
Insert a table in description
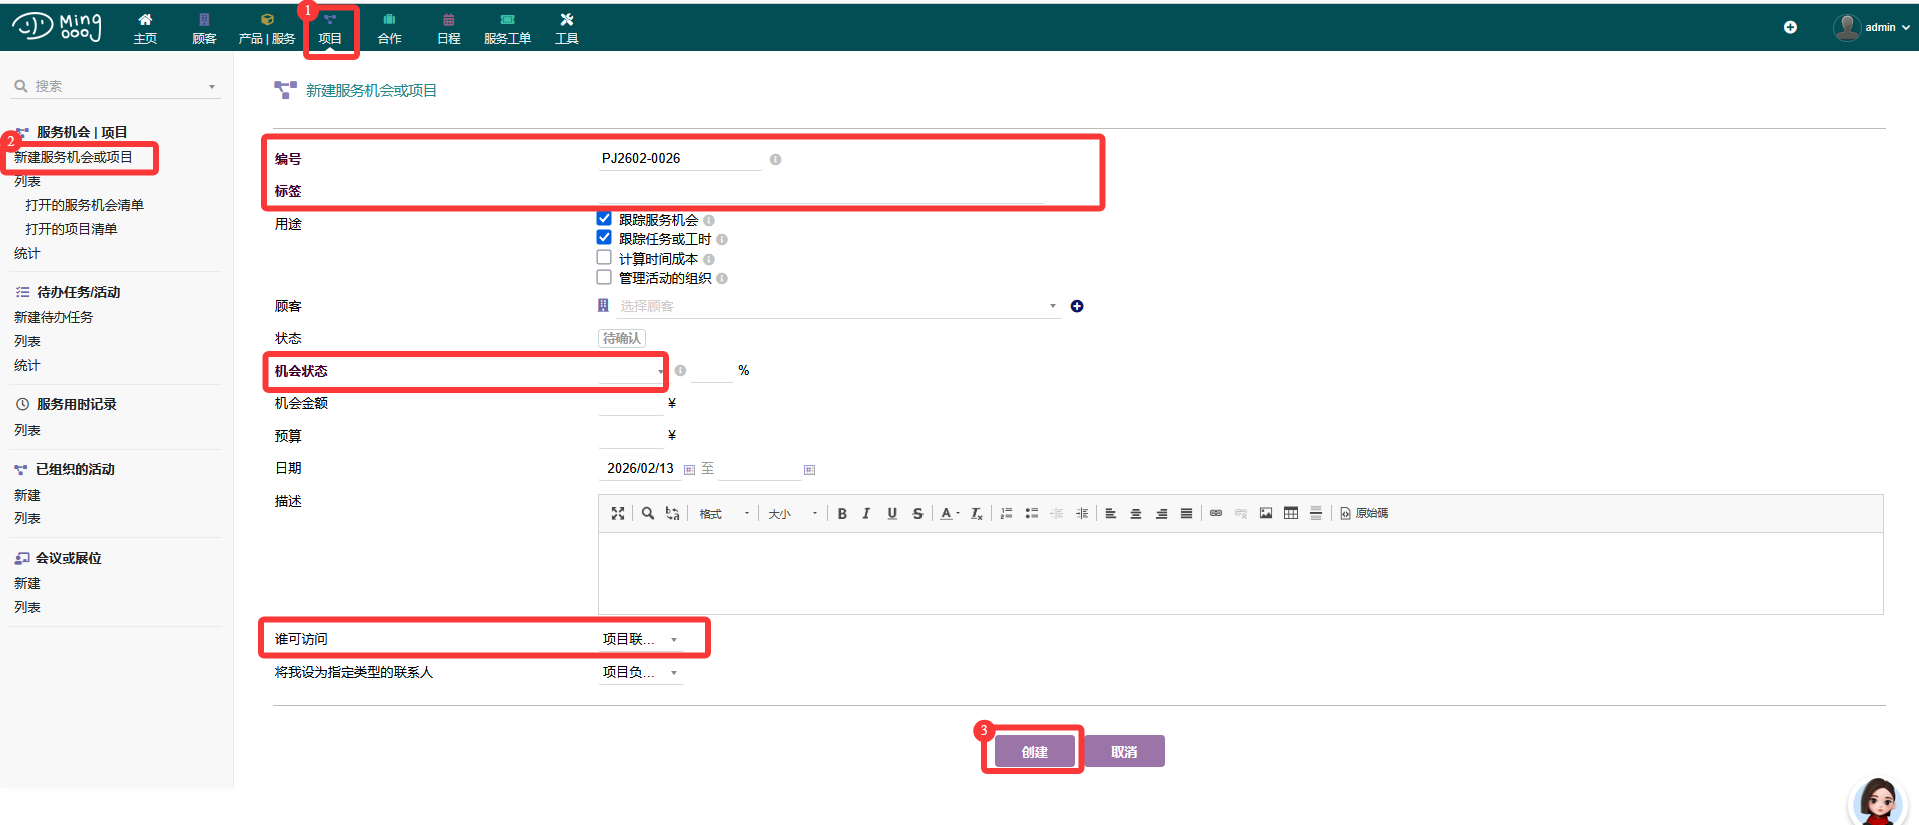(1291, 514)
